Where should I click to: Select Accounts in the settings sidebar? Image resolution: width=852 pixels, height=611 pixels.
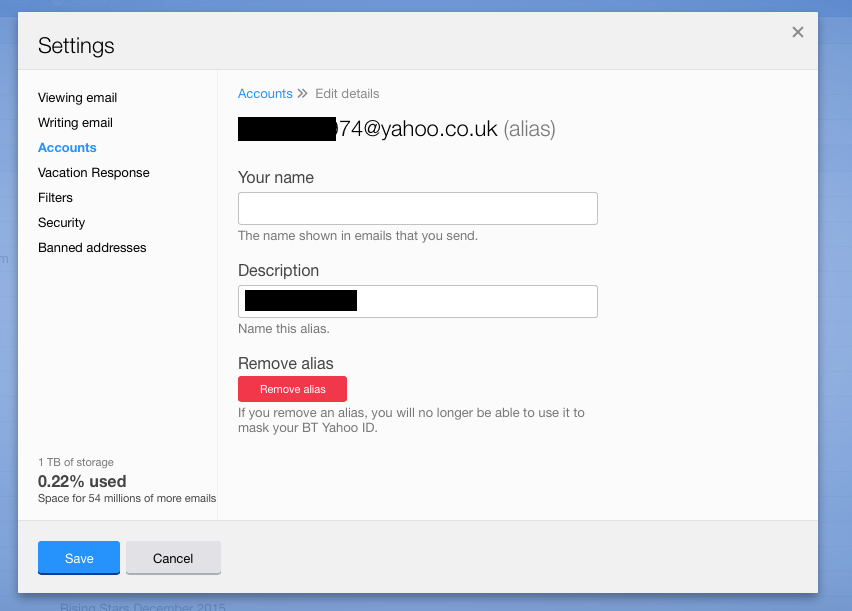pyautogui.click(x=67, y=148)
